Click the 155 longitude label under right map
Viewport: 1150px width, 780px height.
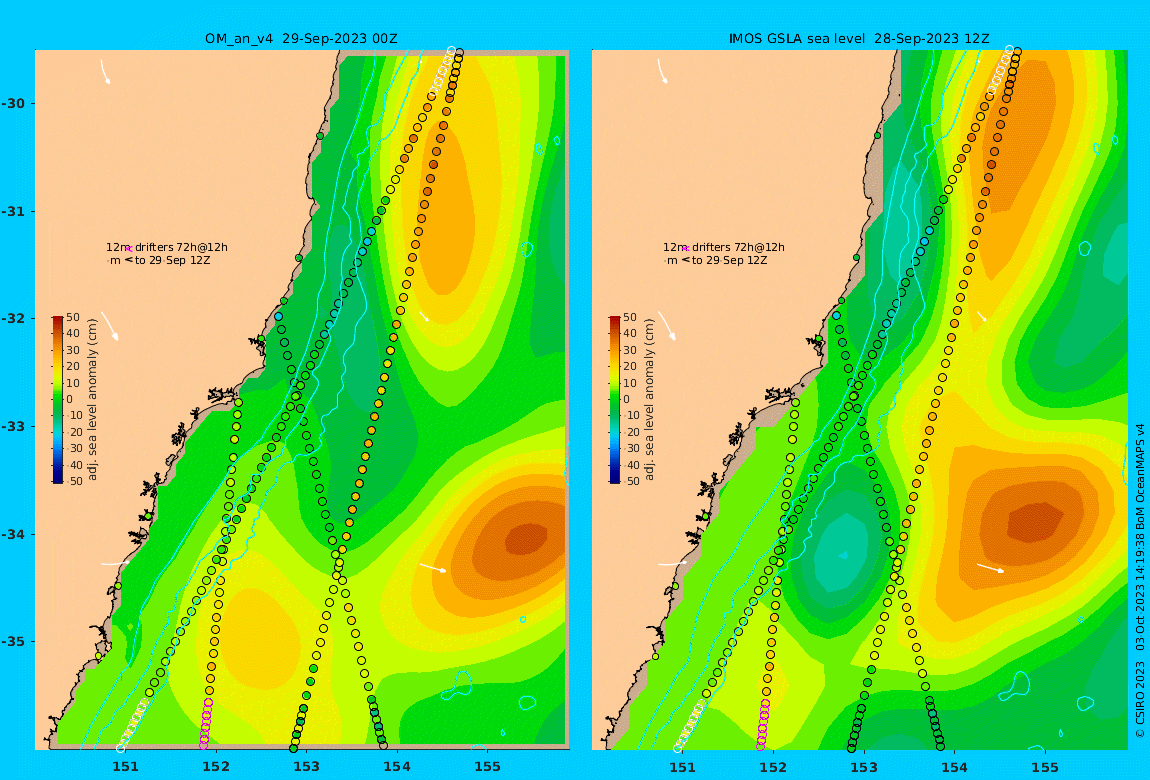pos(1045,767)
